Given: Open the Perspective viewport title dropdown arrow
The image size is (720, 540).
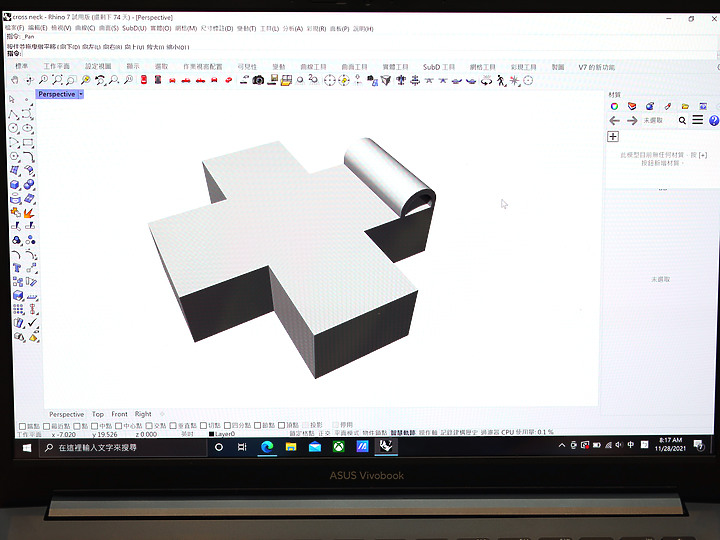Looking at the screenshot, I should click(81, 94).
